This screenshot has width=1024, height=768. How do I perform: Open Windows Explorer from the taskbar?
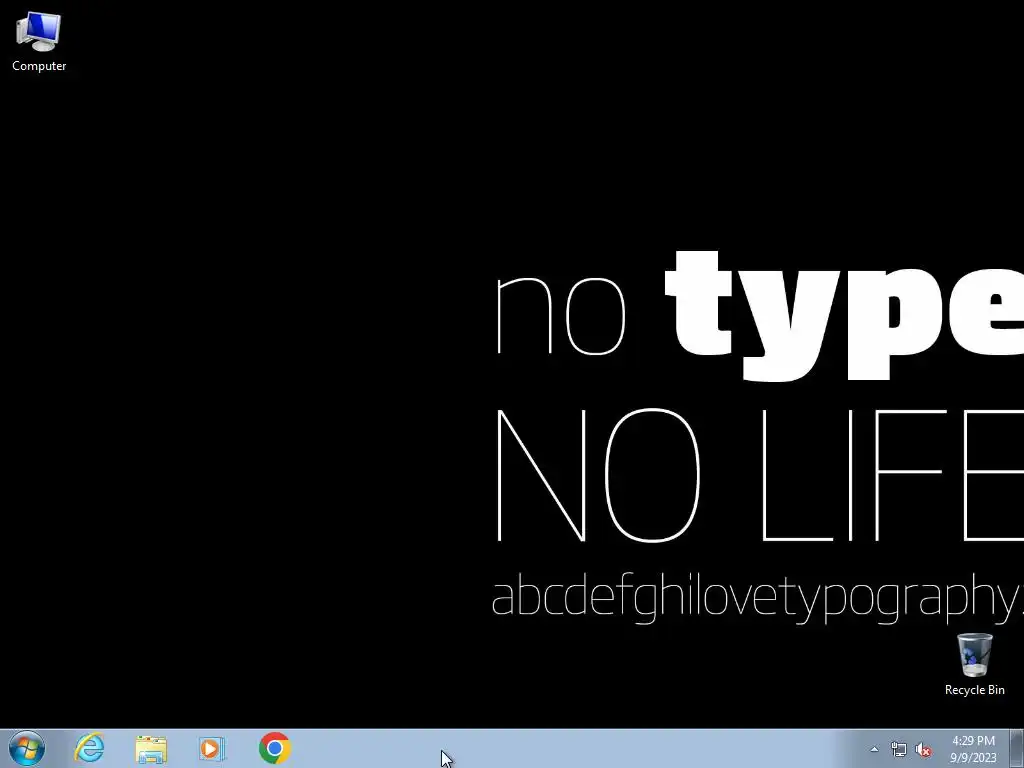(151, 749)
